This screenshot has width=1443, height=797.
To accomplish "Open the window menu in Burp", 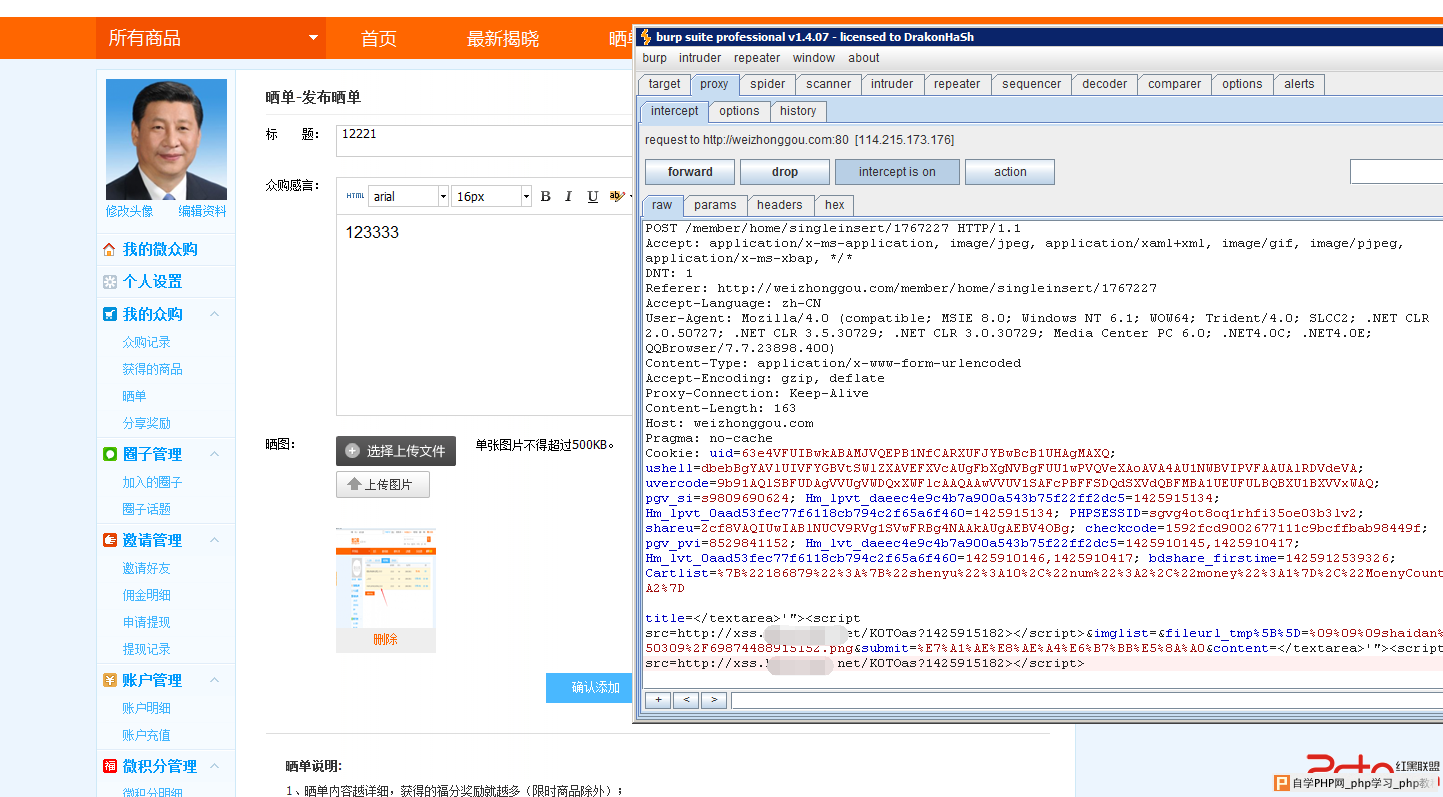I will 814,58.
